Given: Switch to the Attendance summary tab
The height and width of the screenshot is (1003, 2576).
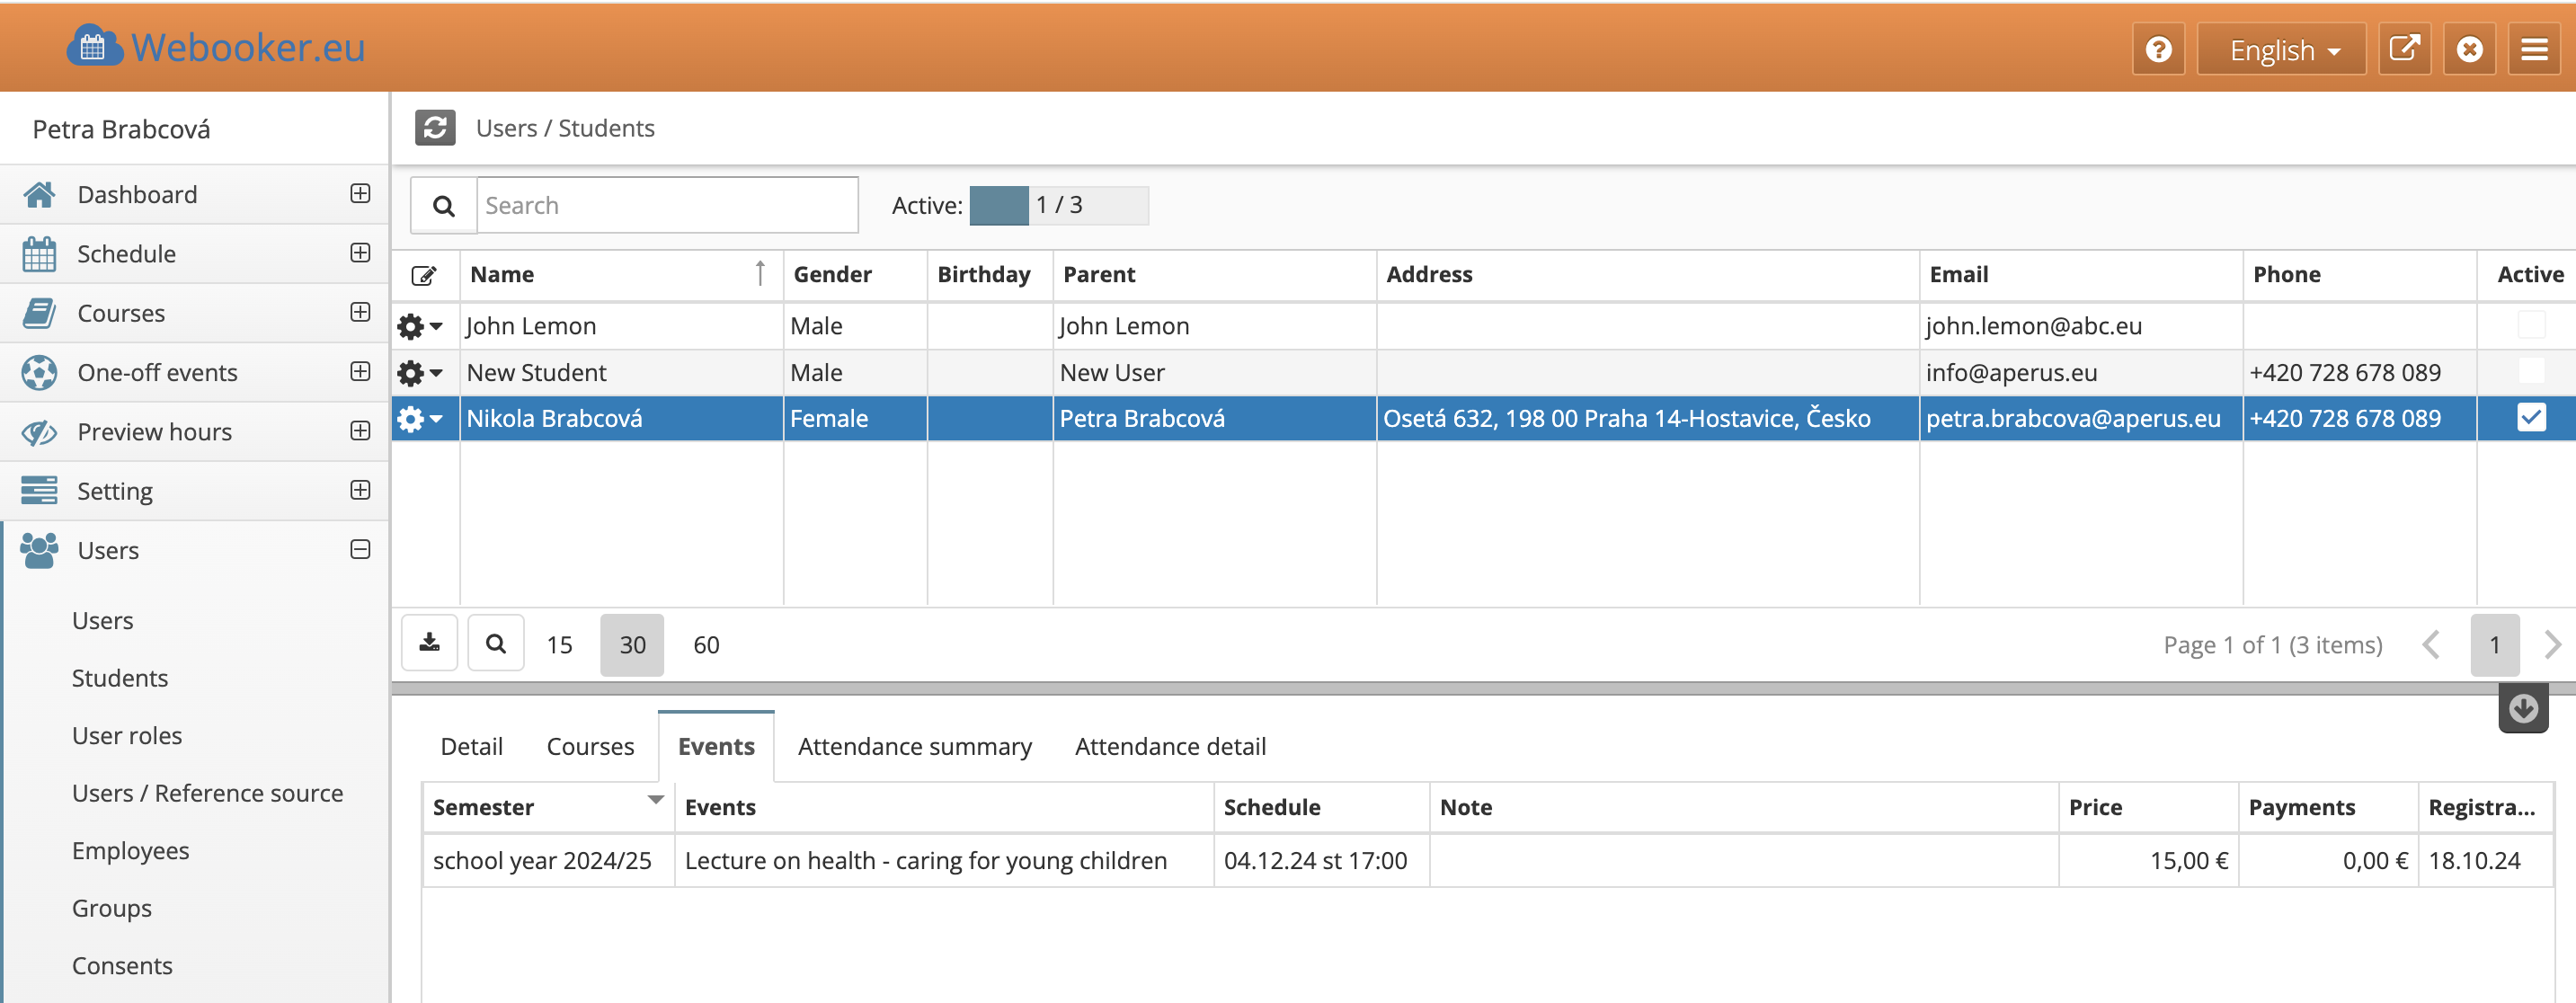Looking at the screenshot, I should coord(914,746).
